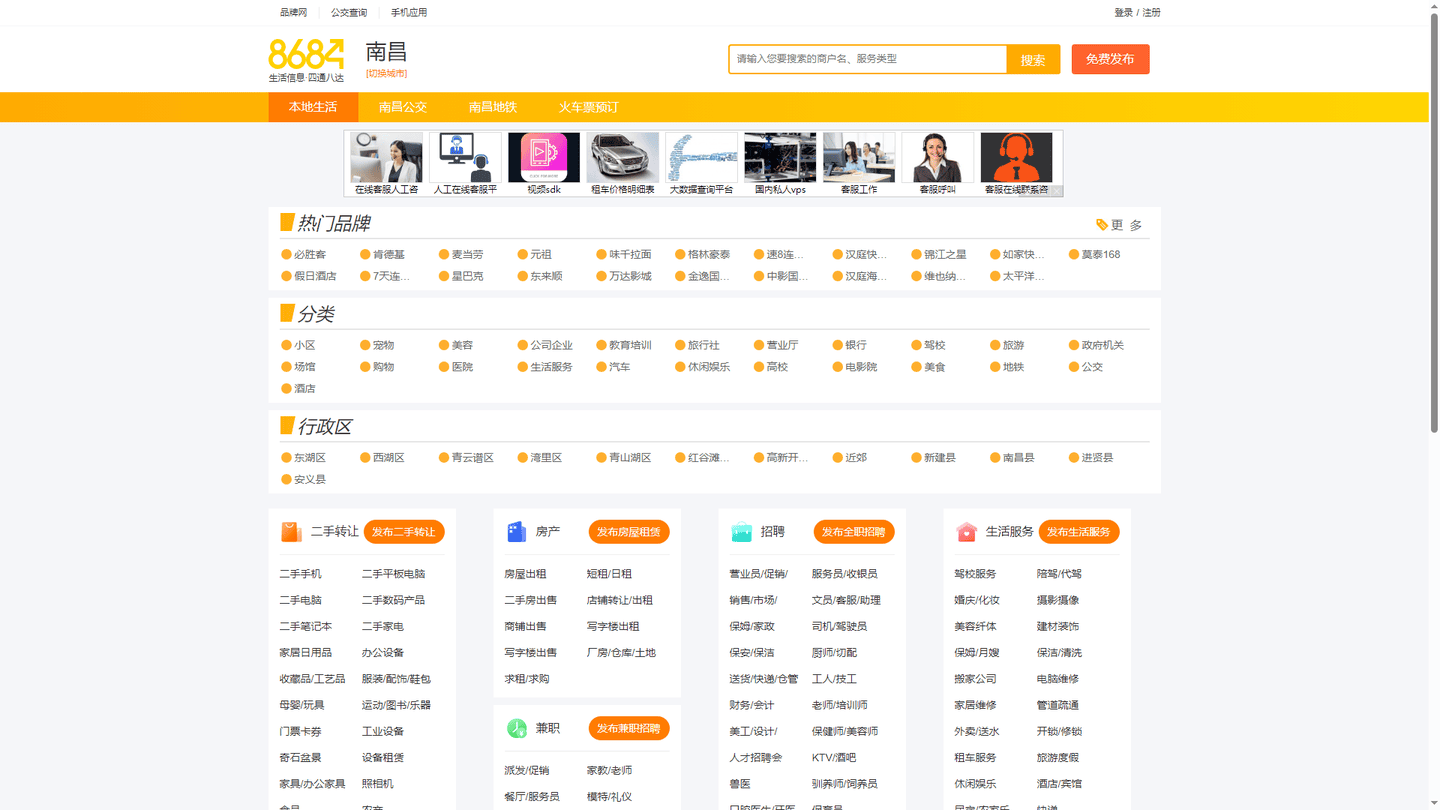The image size is (1440, 810).
Task: Open the 小区 category link
Action: pyautogui.click(x=305, y=345)
